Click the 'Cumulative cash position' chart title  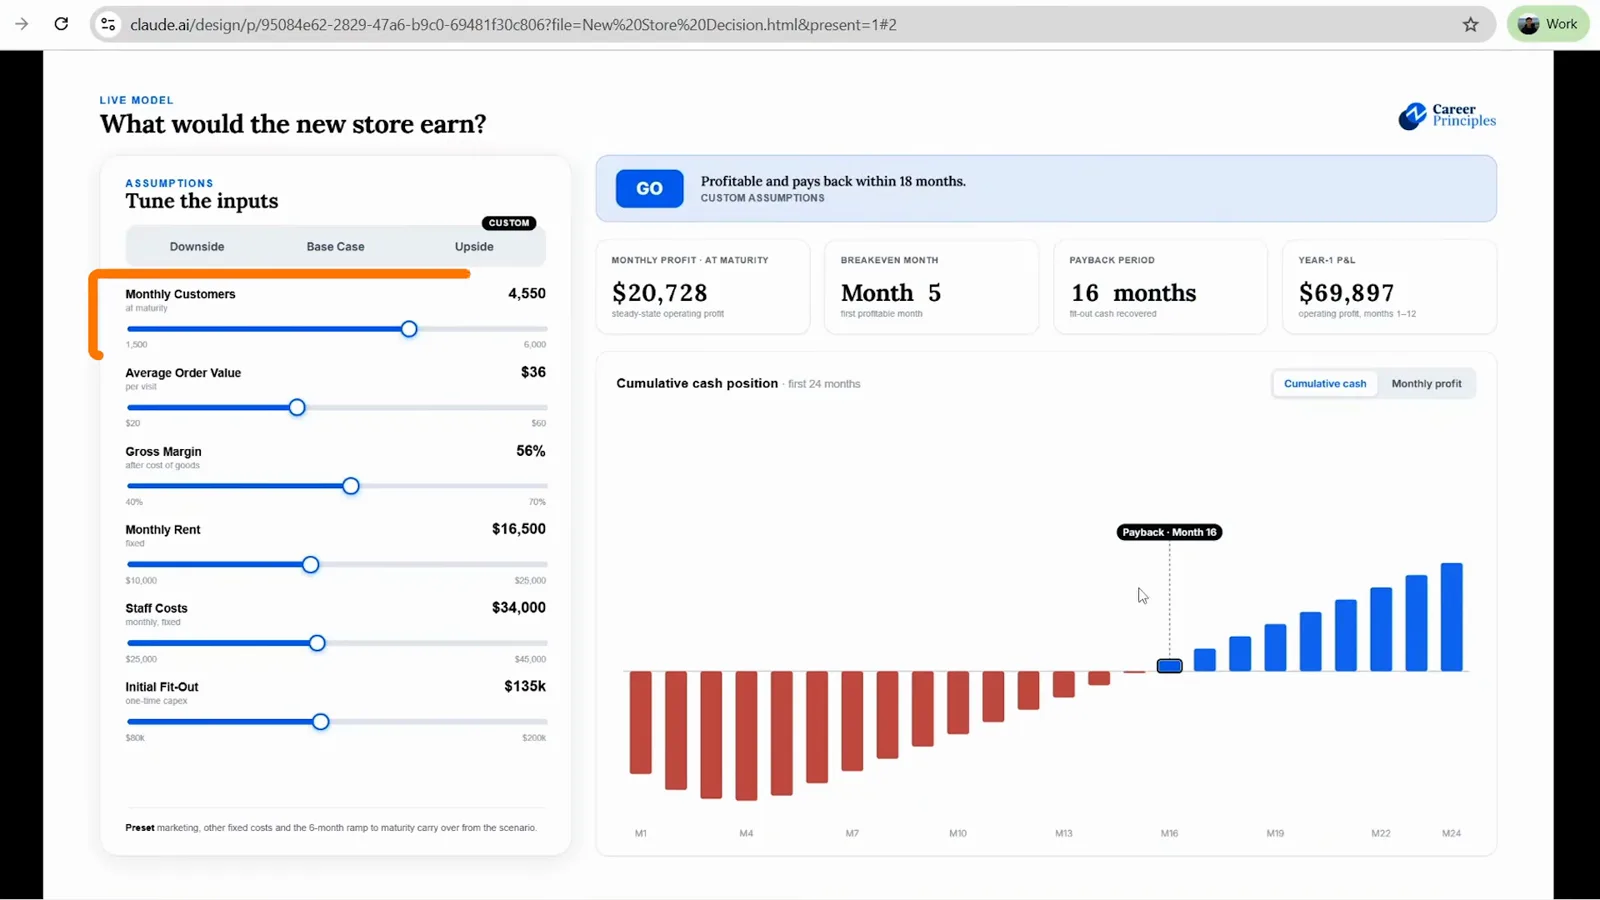(697, 383)
